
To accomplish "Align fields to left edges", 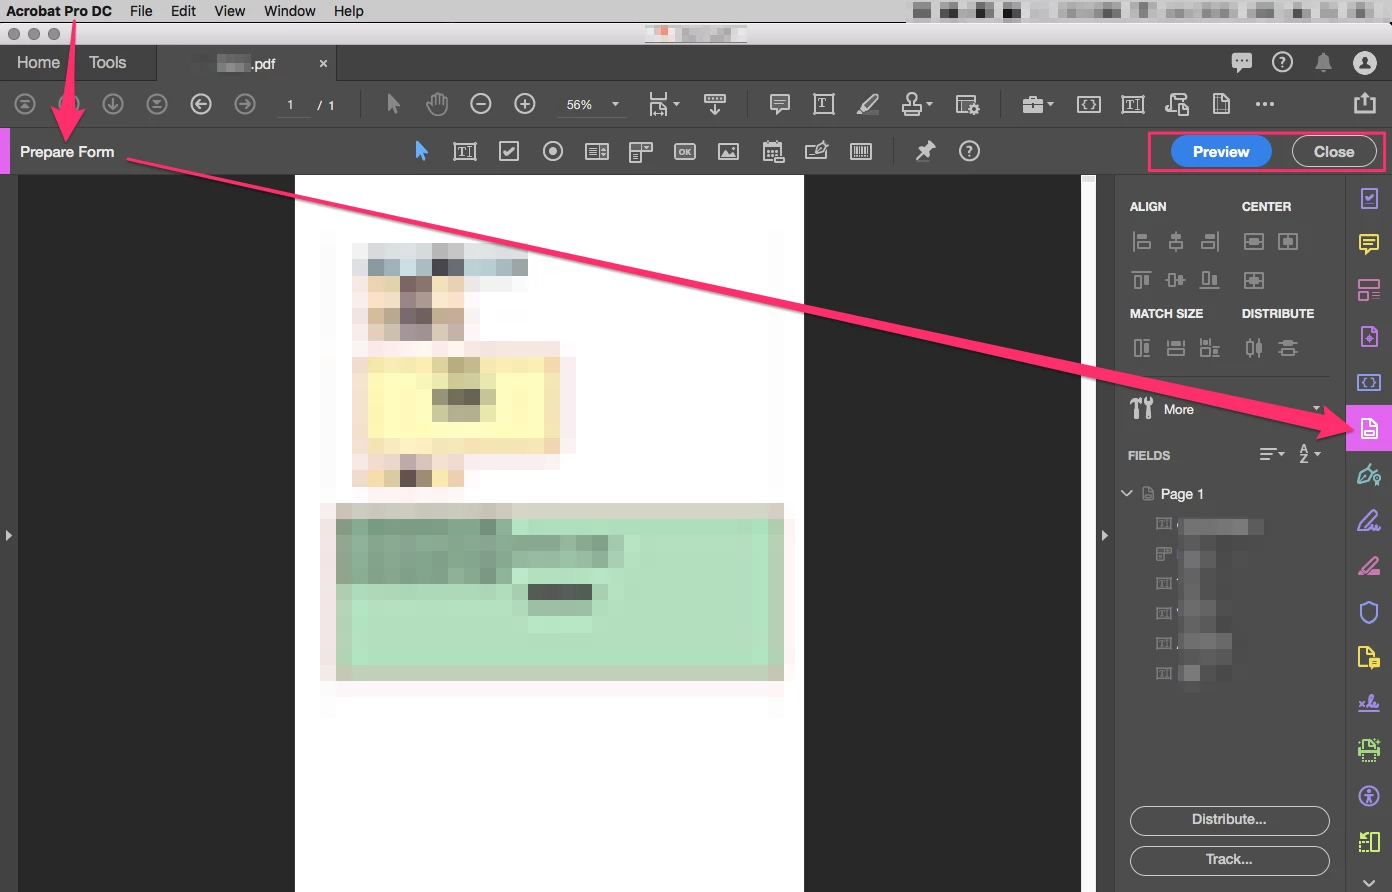I will click(1142, 241).
